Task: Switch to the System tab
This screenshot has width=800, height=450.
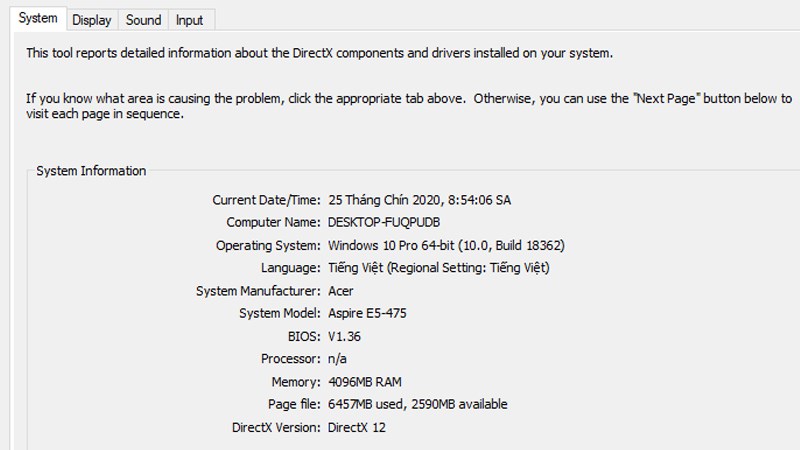Action: click(x=38, y=19)
